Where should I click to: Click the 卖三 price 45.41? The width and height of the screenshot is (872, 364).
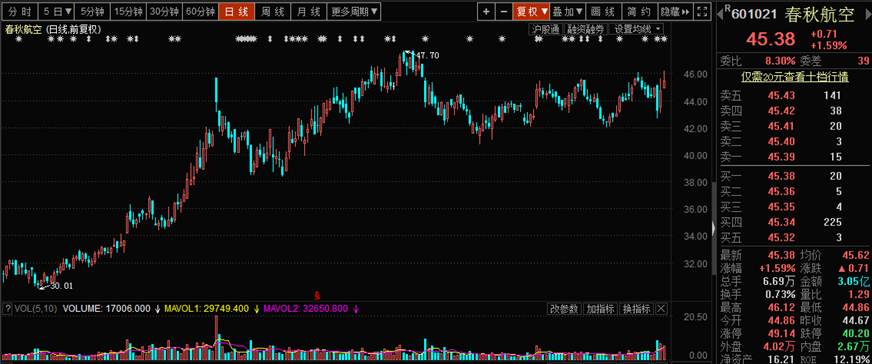point(781,126)
